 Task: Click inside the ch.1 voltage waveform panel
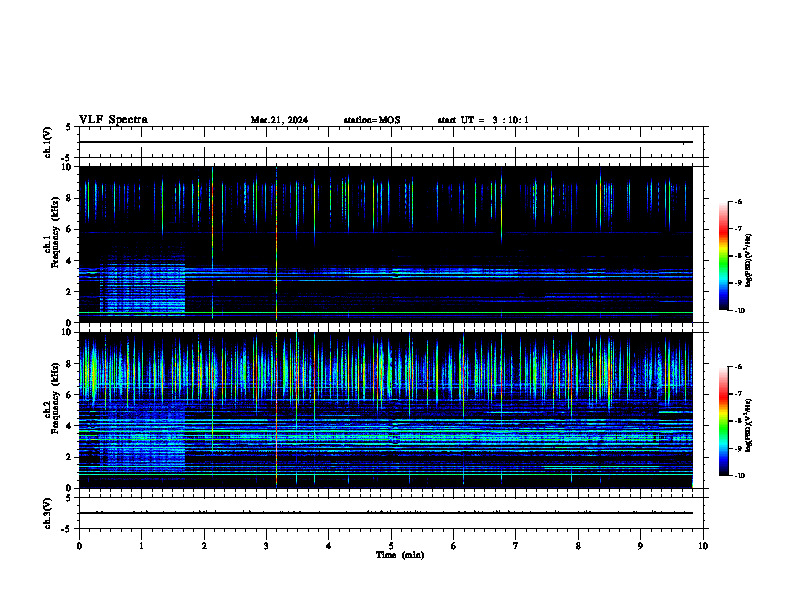click(x=391, y=142)
